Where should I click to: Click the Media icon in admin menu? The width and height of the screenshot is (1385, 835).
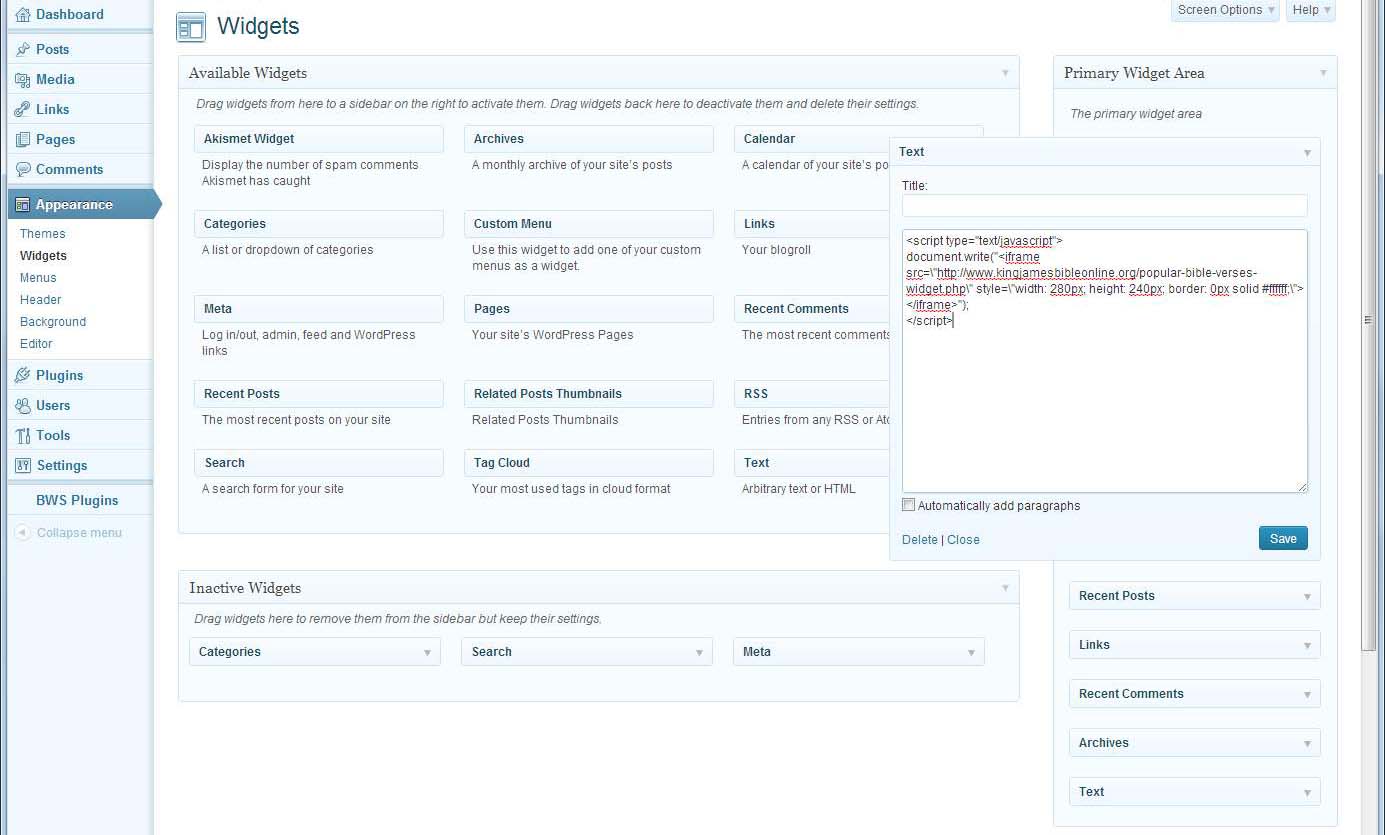click(x=23, y=79)
